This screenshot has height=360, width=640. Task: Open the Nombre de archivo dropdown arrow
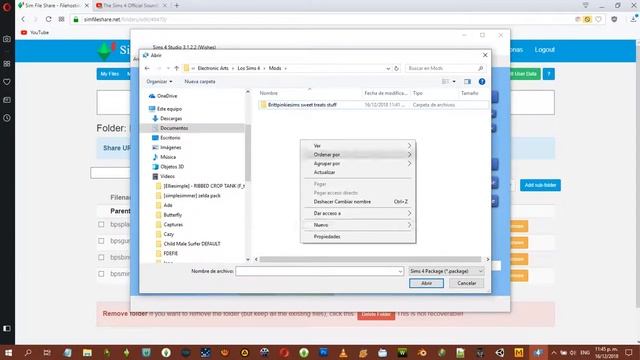[400, 271]
